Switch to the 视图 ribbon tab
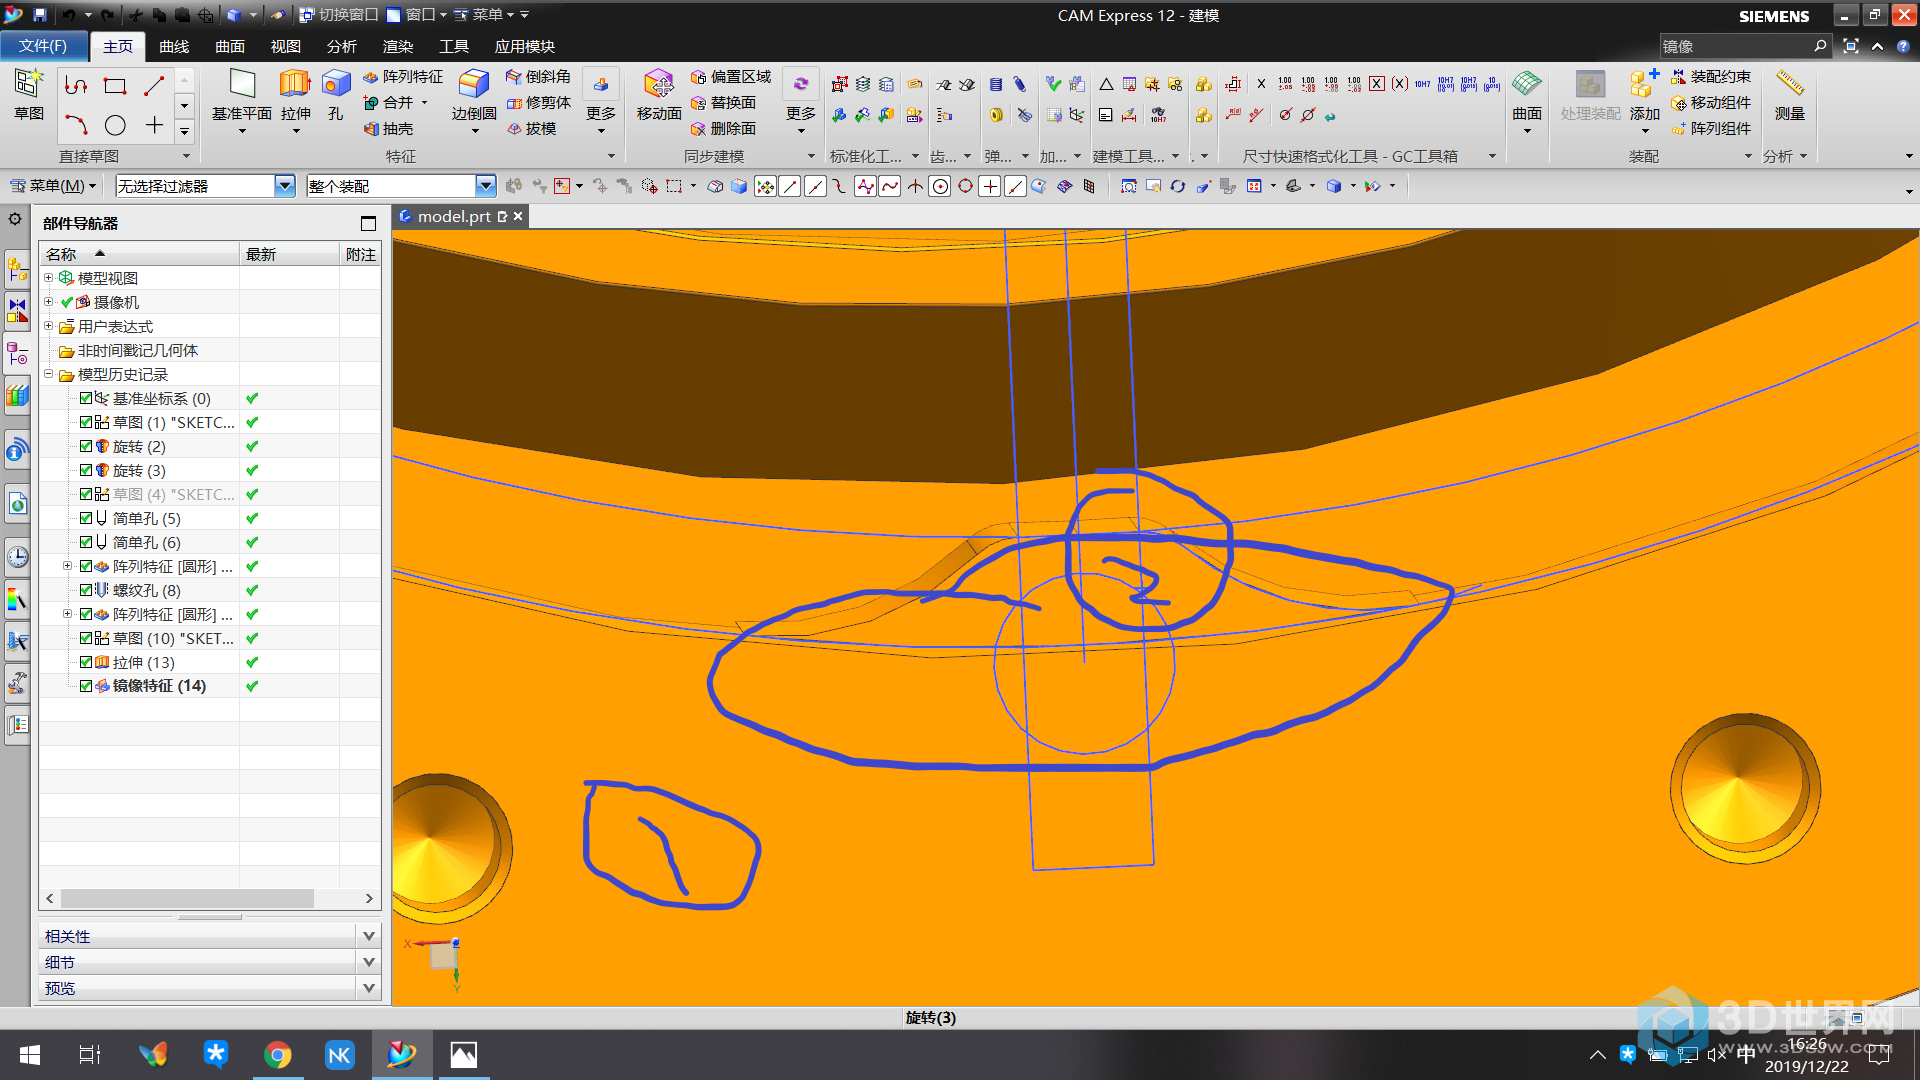1920x1080 pixels. [286, 46]
